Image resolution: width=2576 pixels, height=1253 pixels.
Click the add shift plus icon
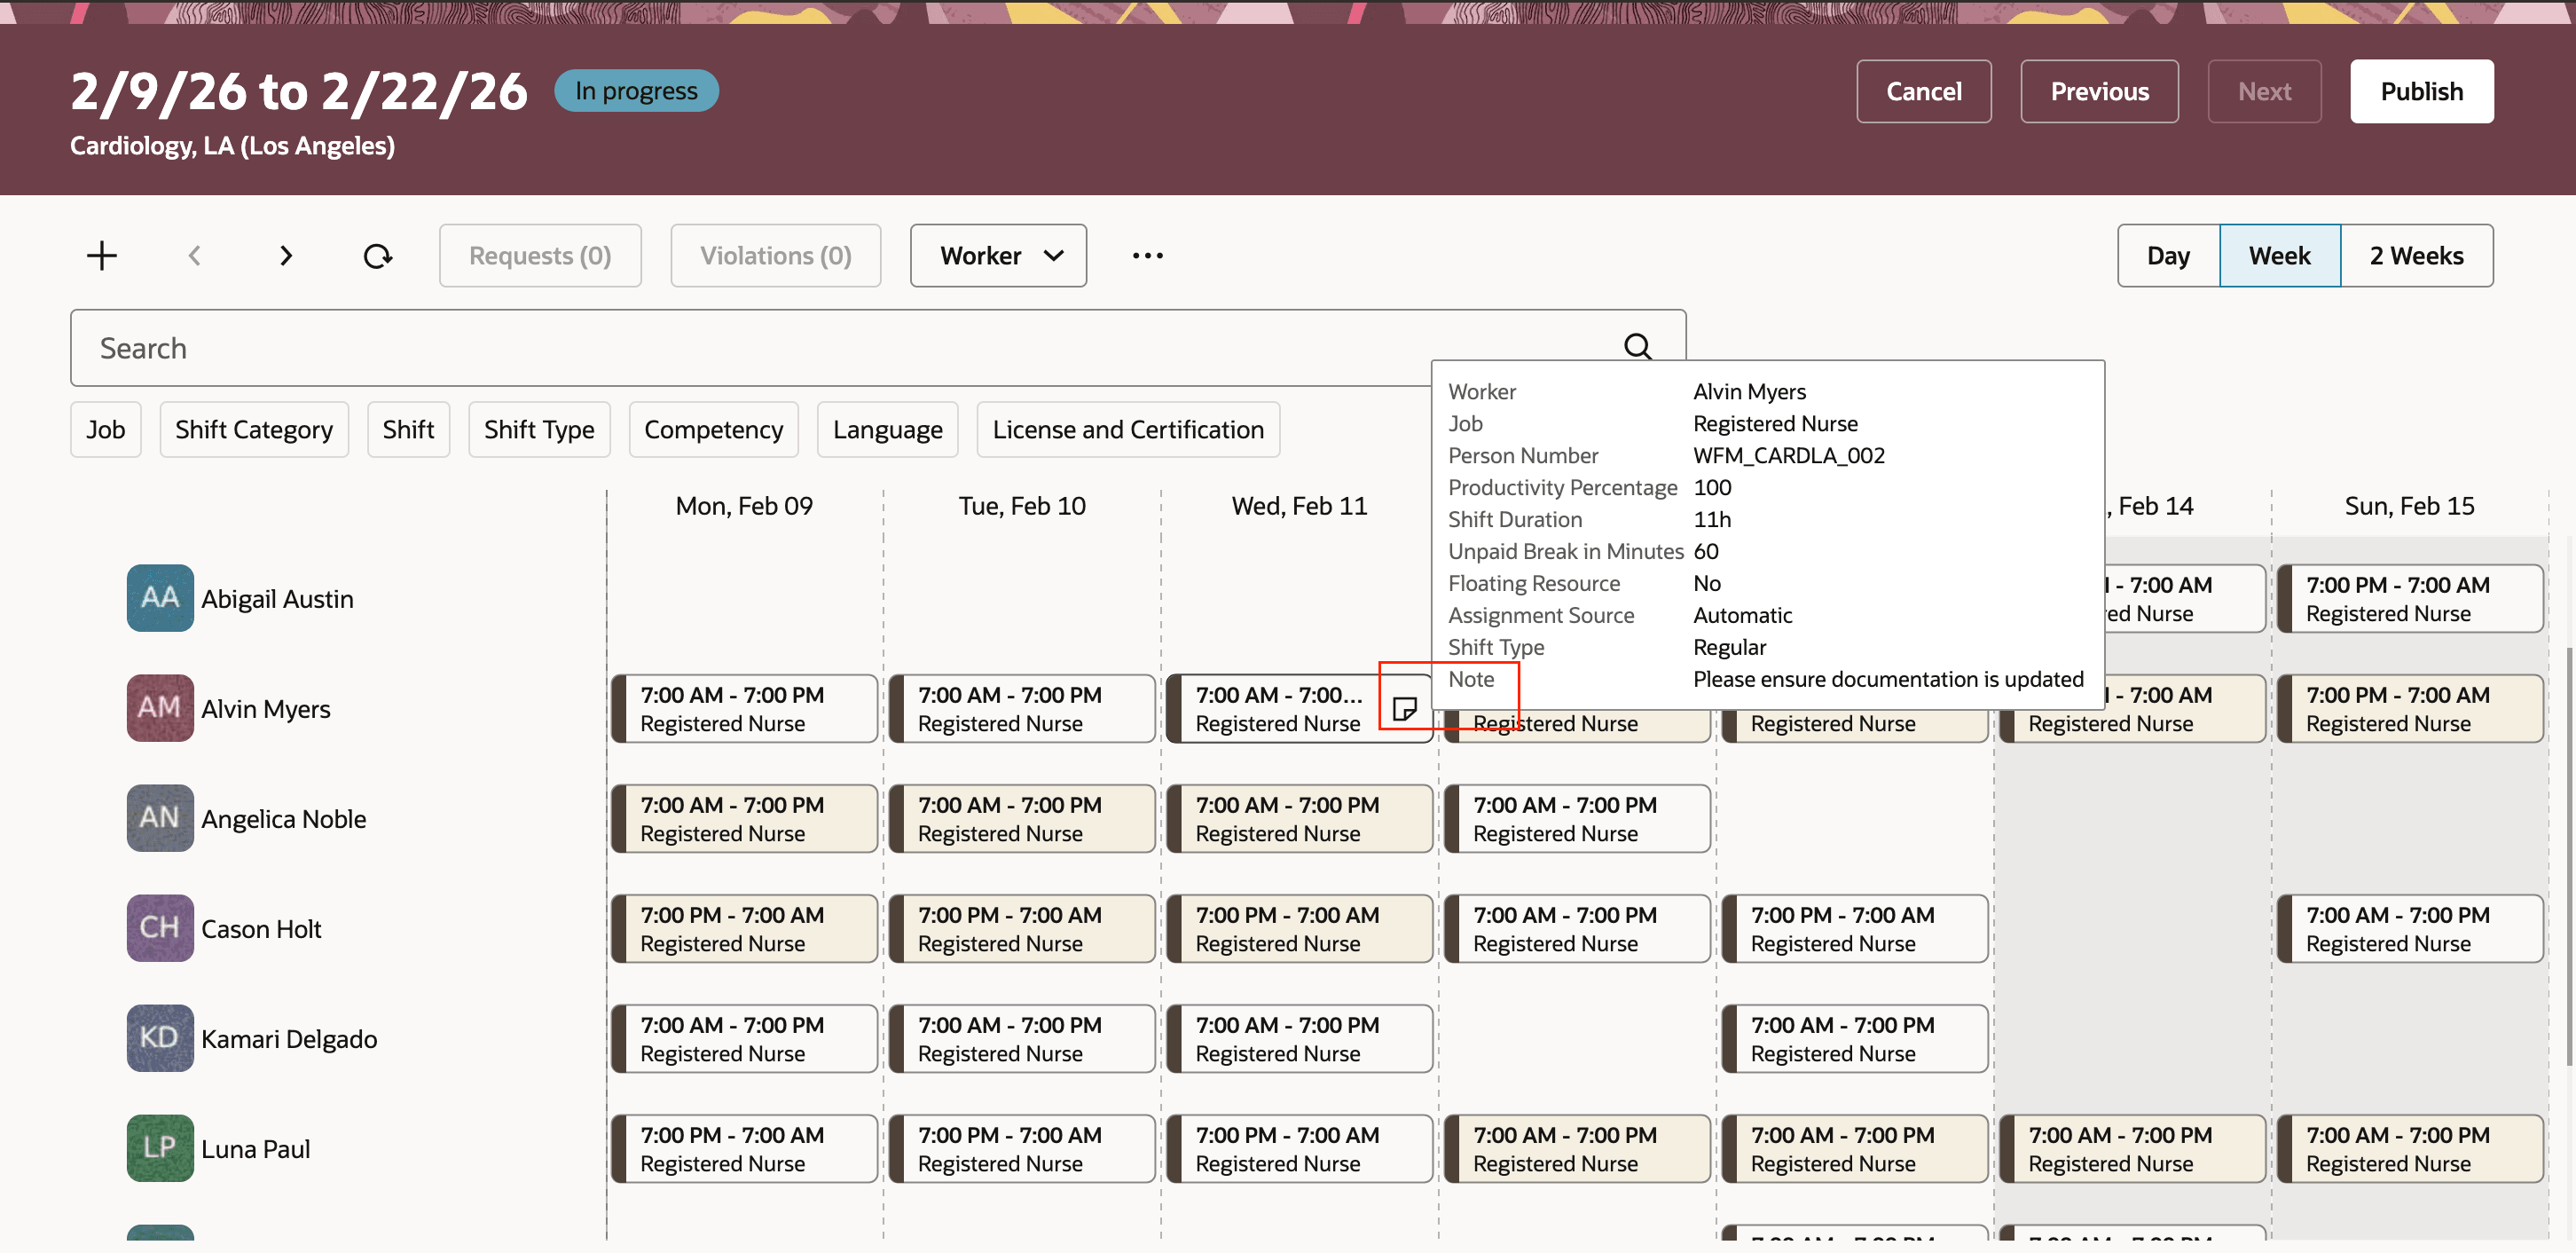pyautogui.click(x=101, y=255)
